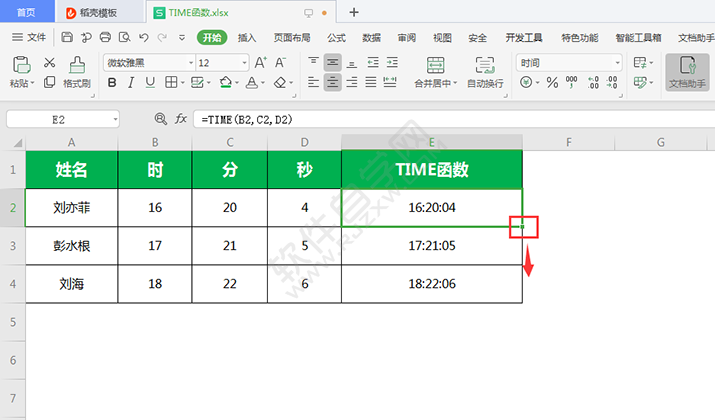Click the Save icon in quick toolbar
Image resolution: width=715 pixels, height=420 pixels.
(x=67, y=37)
